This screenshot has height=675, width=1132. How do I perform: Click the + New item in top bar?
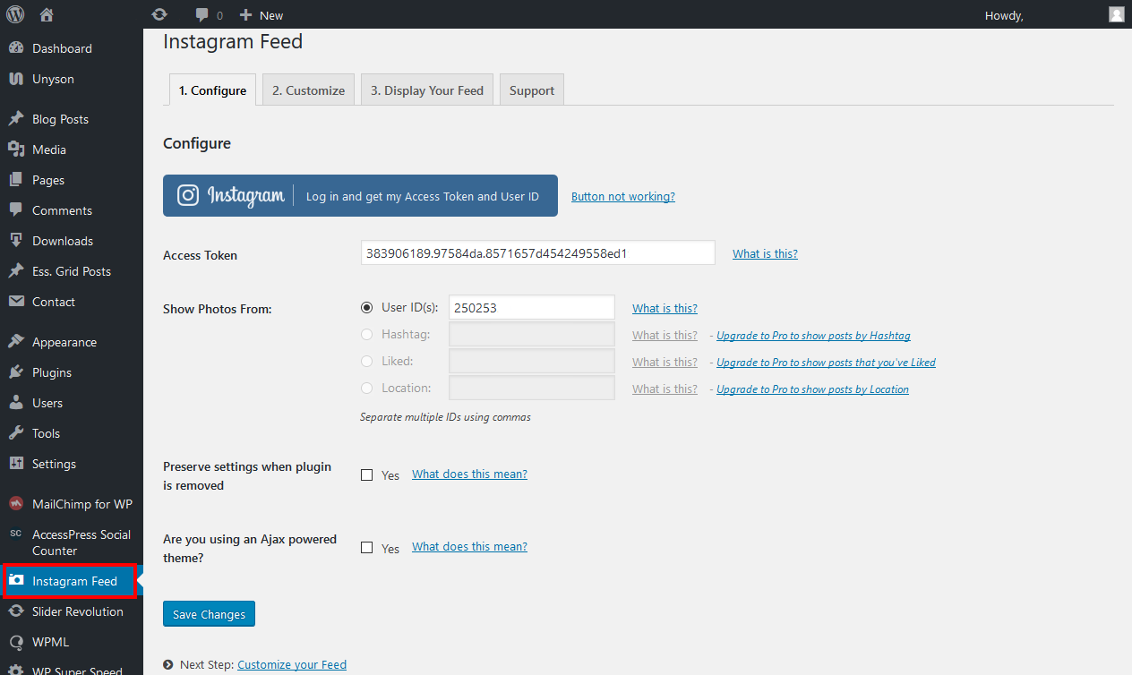262,15
